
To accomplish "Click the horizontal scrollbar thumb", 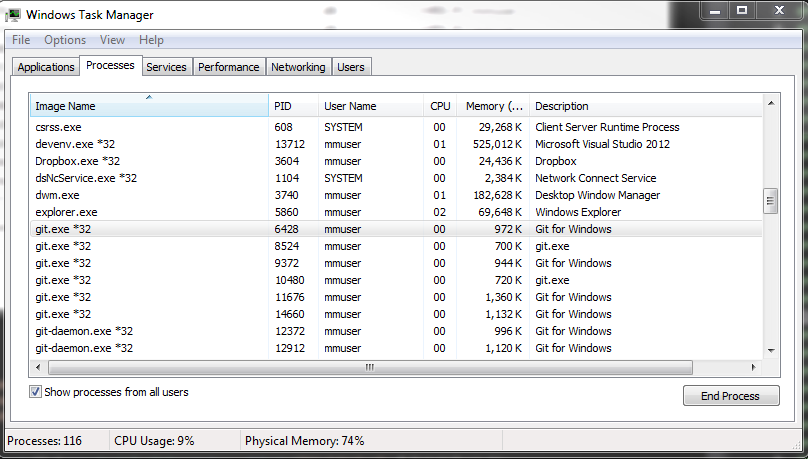I will [x=370, y=367].
